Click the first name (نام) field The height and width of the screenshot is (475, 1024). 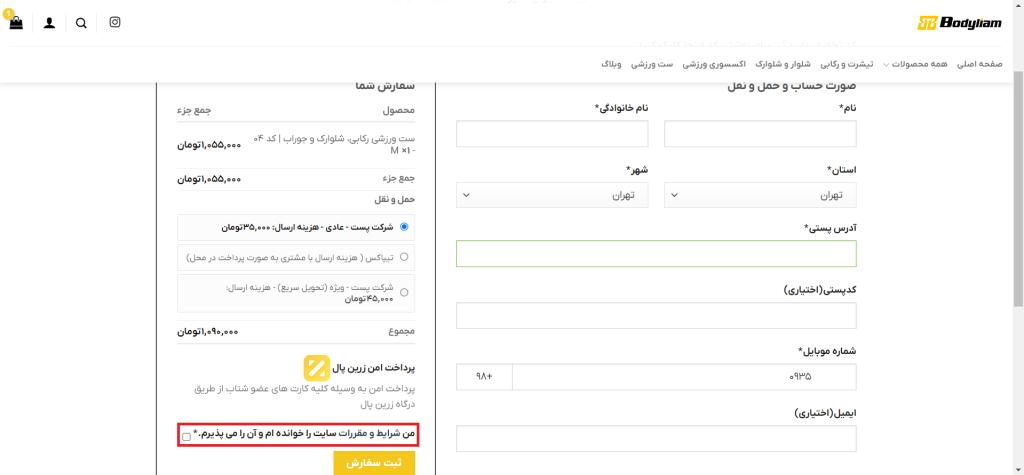point(760,134)
